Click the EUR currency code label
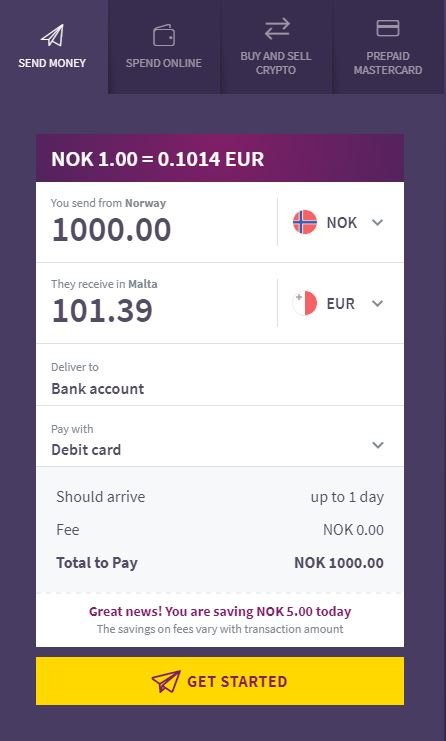446x741 pixels. tap(341, 303)
